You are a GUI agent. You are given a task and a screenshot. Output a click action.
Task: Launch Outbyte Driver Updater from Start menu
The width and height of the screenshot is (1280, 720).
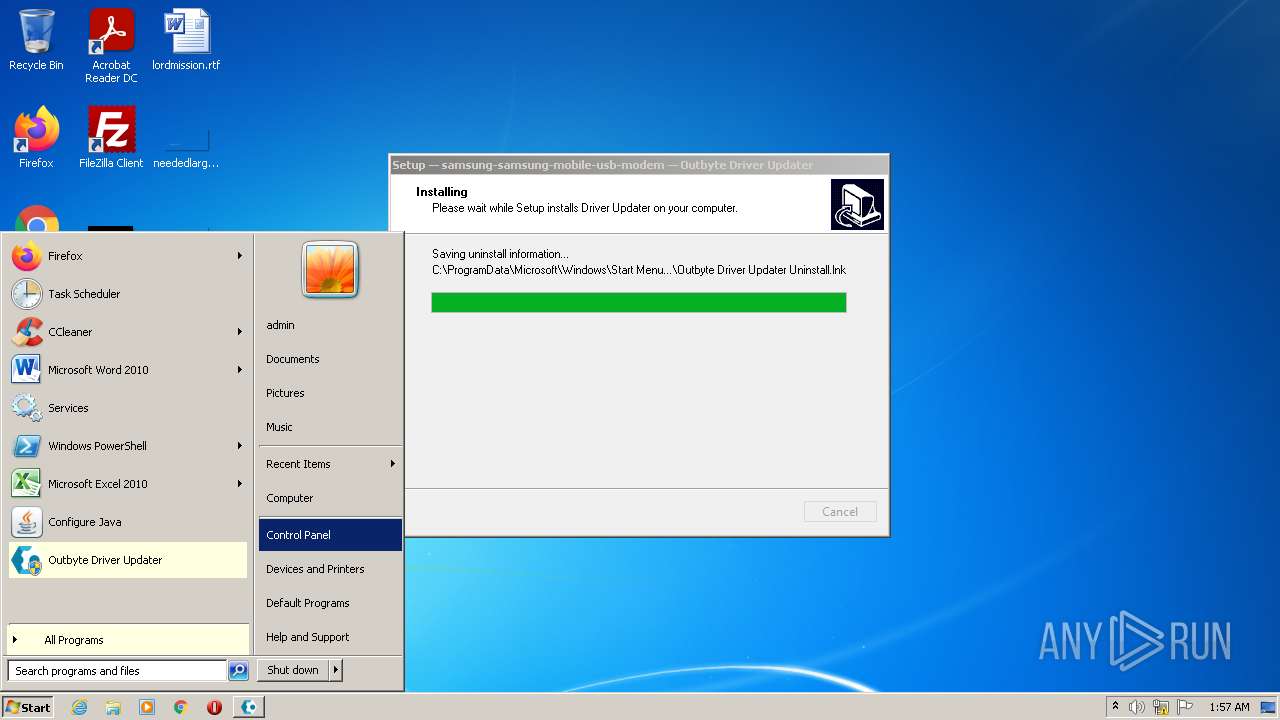coord(127,560)
